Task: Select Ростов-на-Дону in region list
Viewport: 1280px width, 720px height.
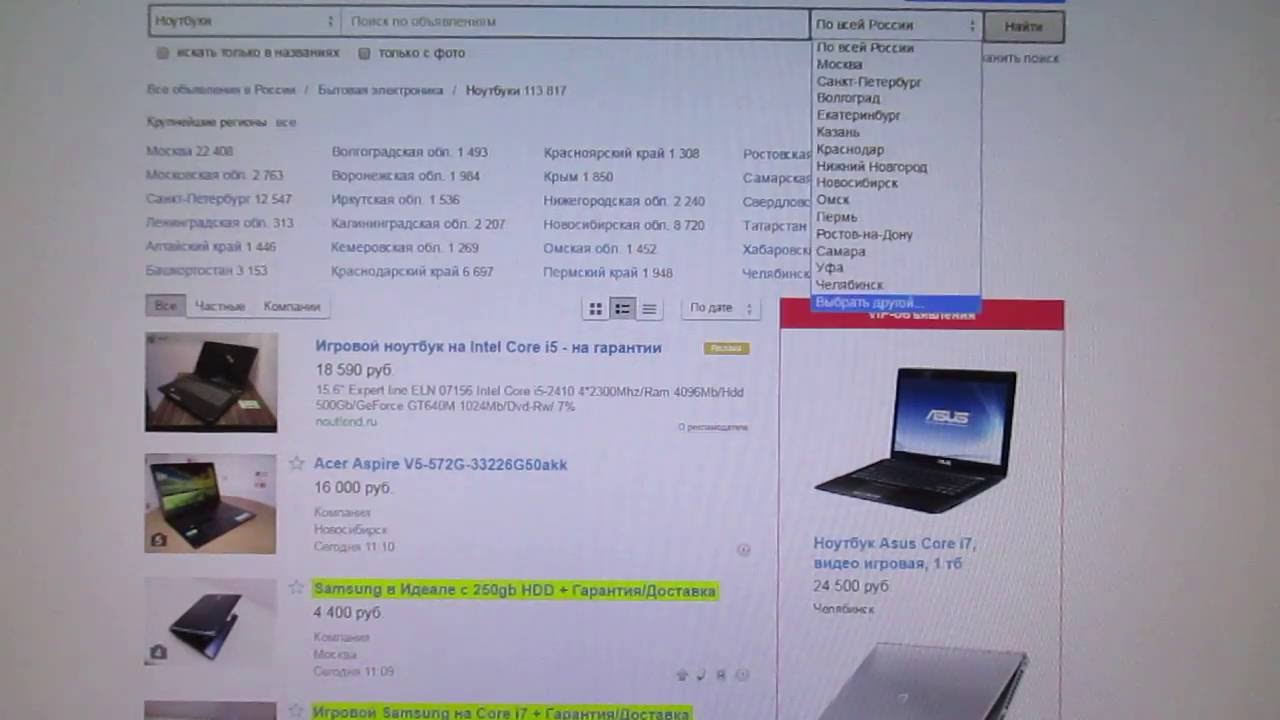Action: point(864,234)
